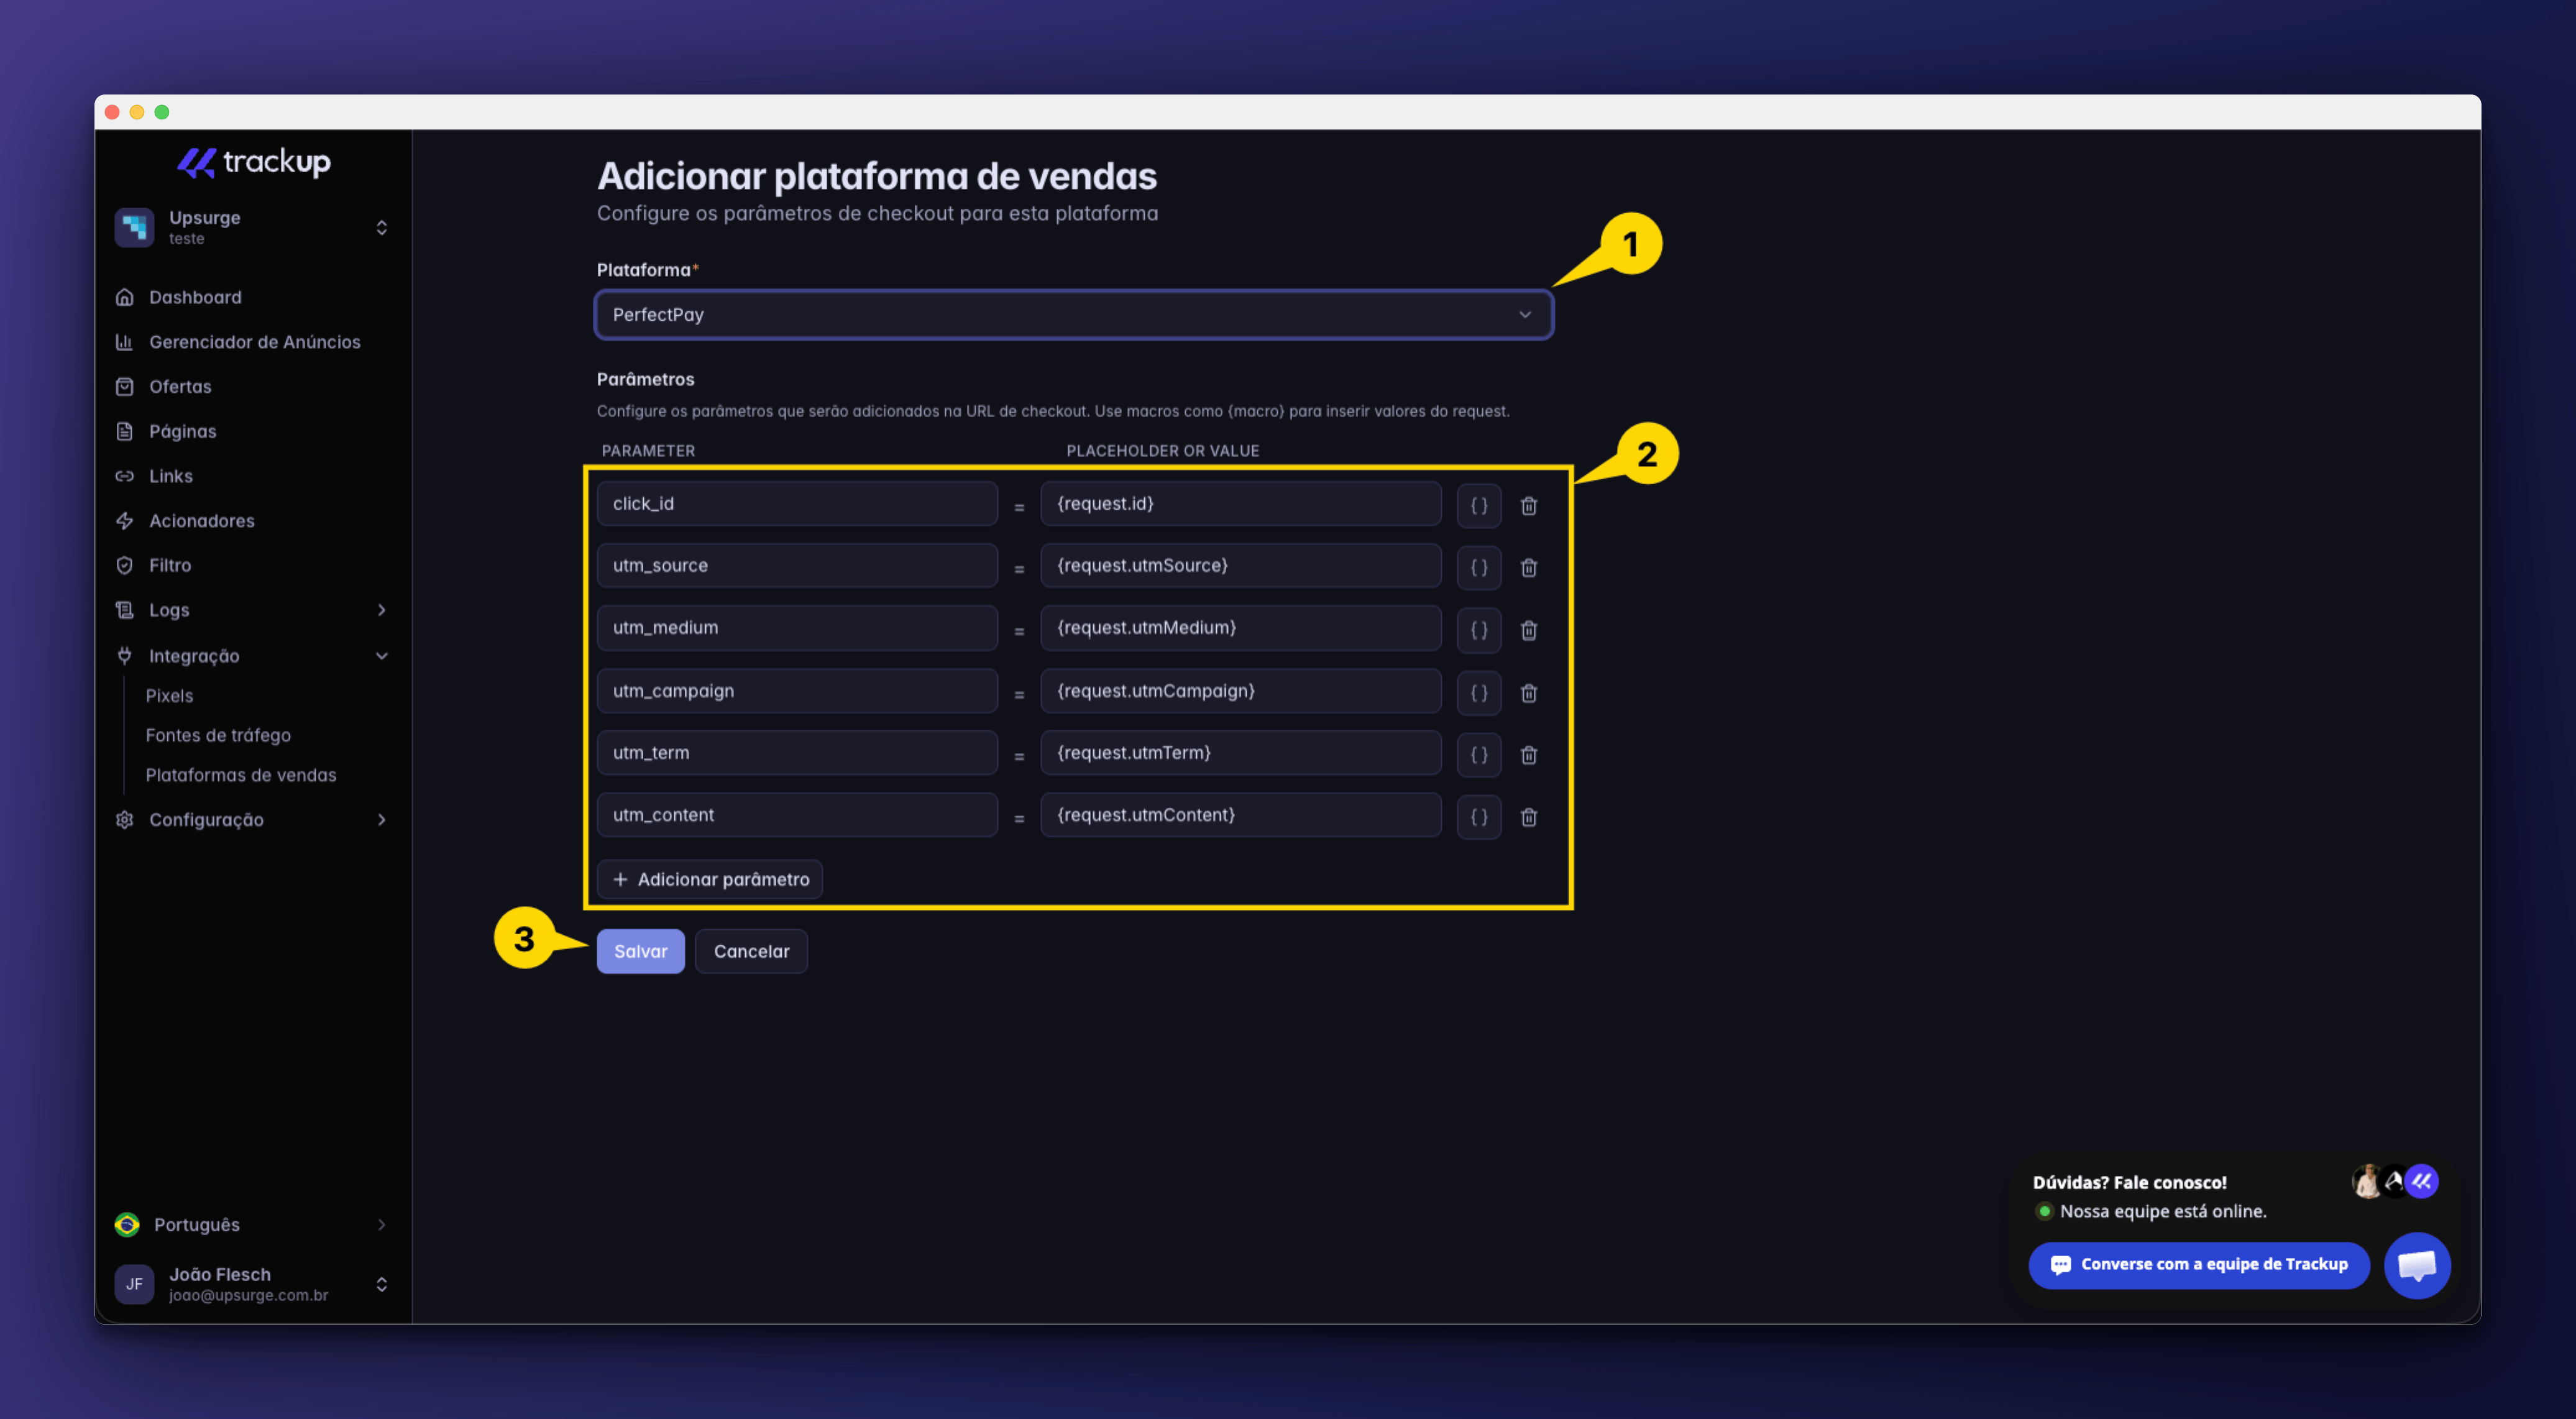Delete the utm_source parameter row
Image resolution: width=2576 pixels, height=1419 pixels.
pos(1528,568)
